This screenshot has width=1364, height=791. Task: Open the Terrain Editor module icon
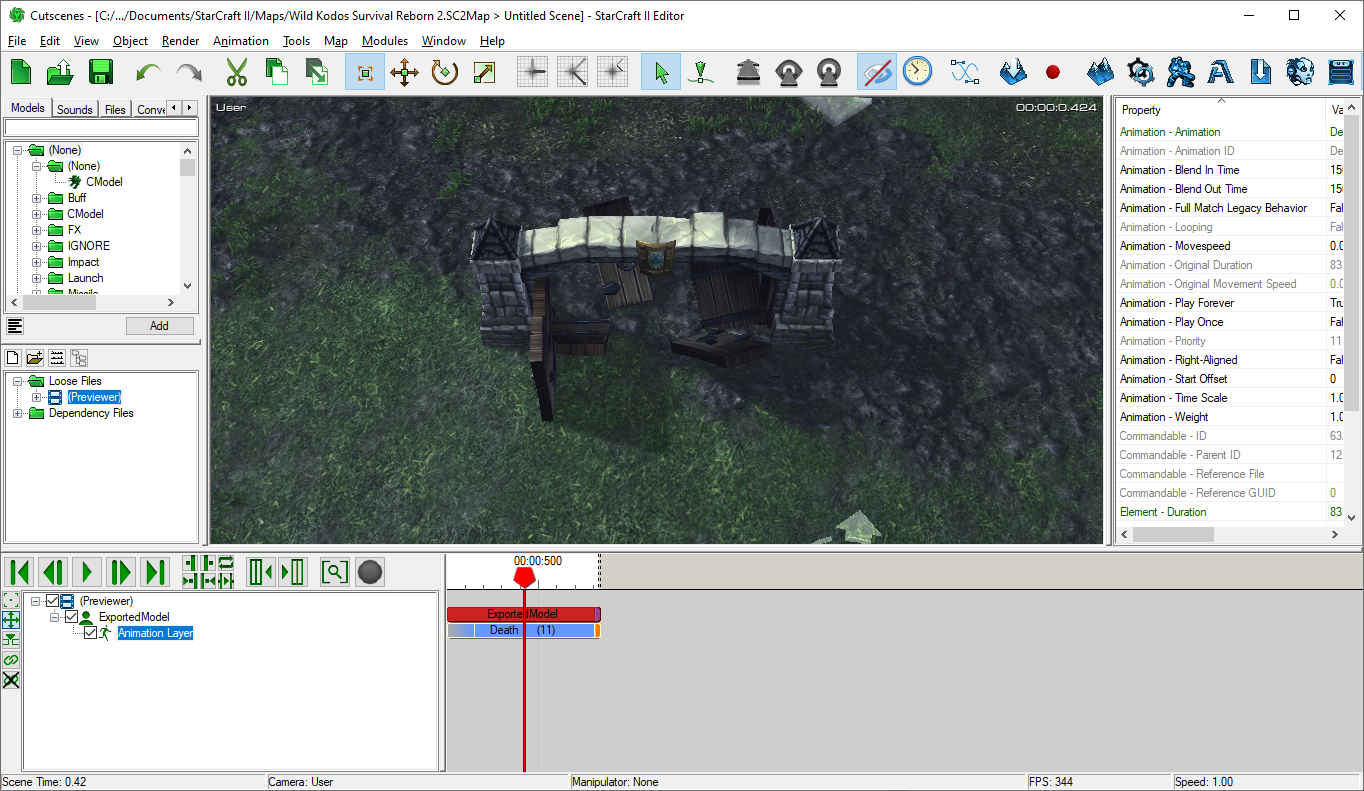(1100, 71)
